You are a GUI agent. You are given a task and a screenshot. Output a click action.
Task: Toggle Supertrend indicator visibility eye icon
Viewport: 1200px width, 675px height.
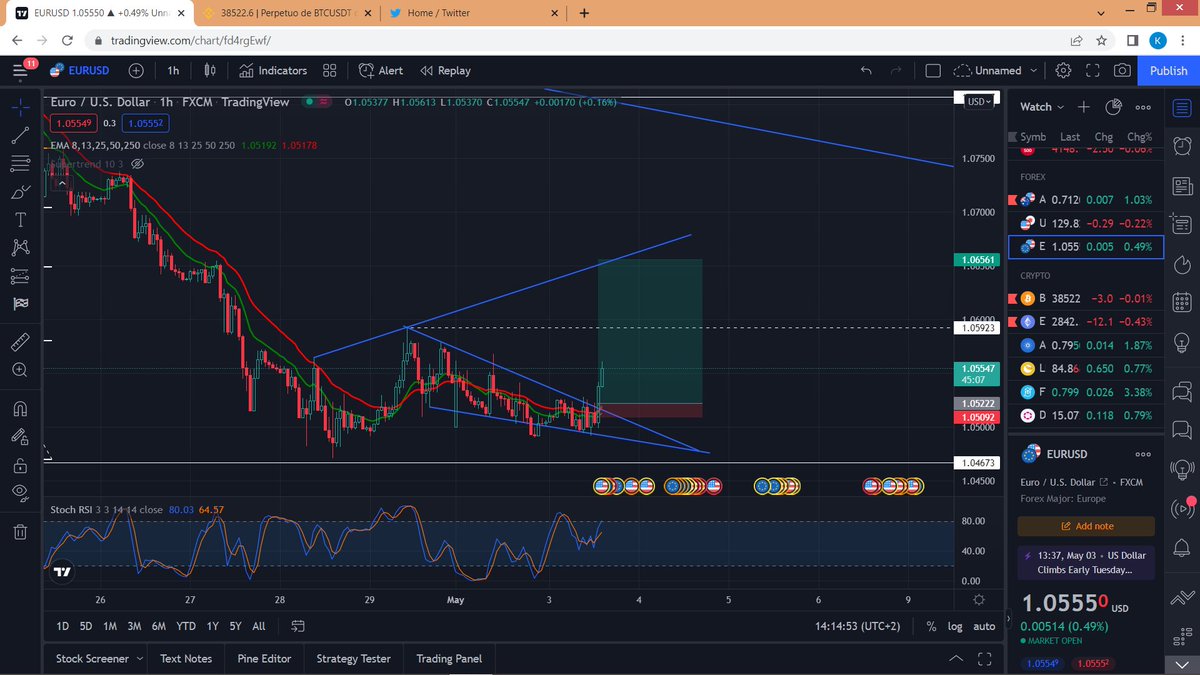(138, 163)
